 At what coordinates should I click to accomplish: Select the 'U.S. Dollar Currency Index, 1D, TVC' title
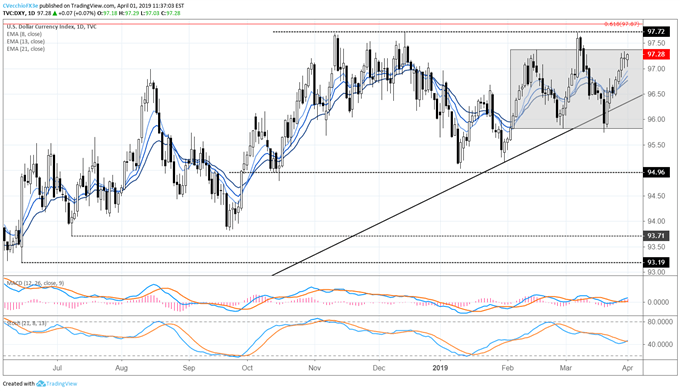(x=52, y=27)
